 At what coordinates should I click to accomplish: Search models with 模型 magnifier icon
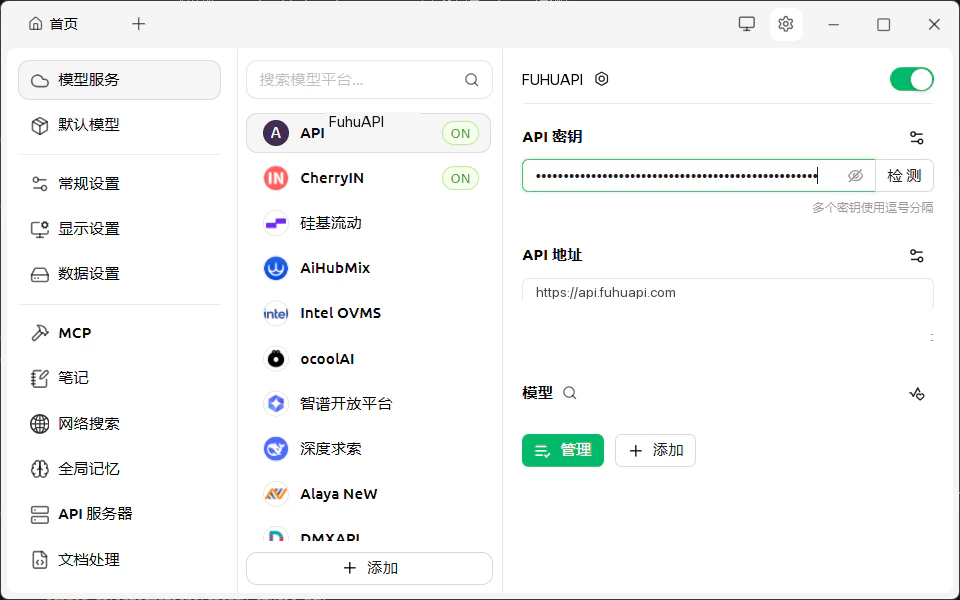click(x=569, y=393)
